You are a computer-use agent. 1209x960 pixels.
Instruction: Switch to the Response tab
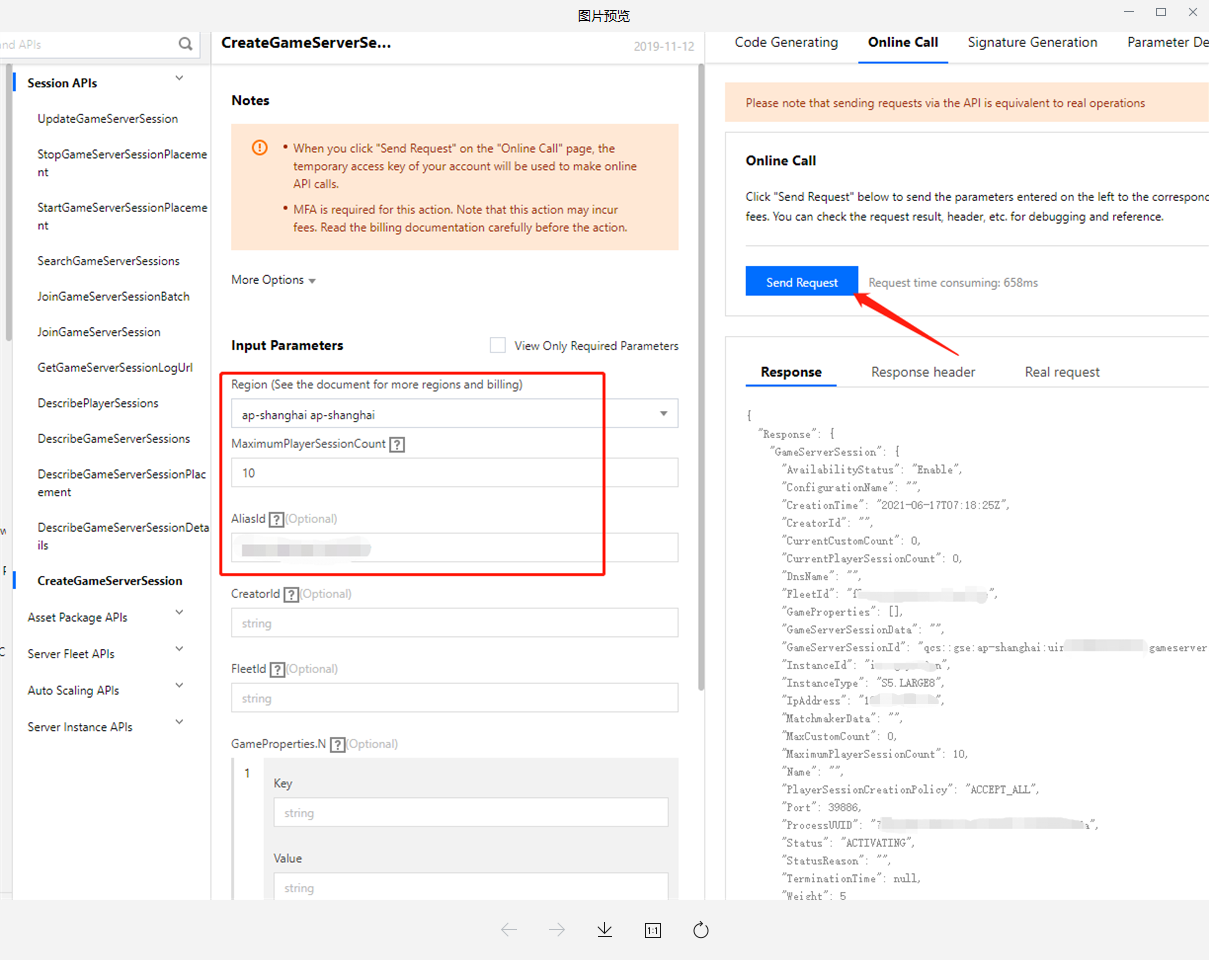[x=791, y=372]
